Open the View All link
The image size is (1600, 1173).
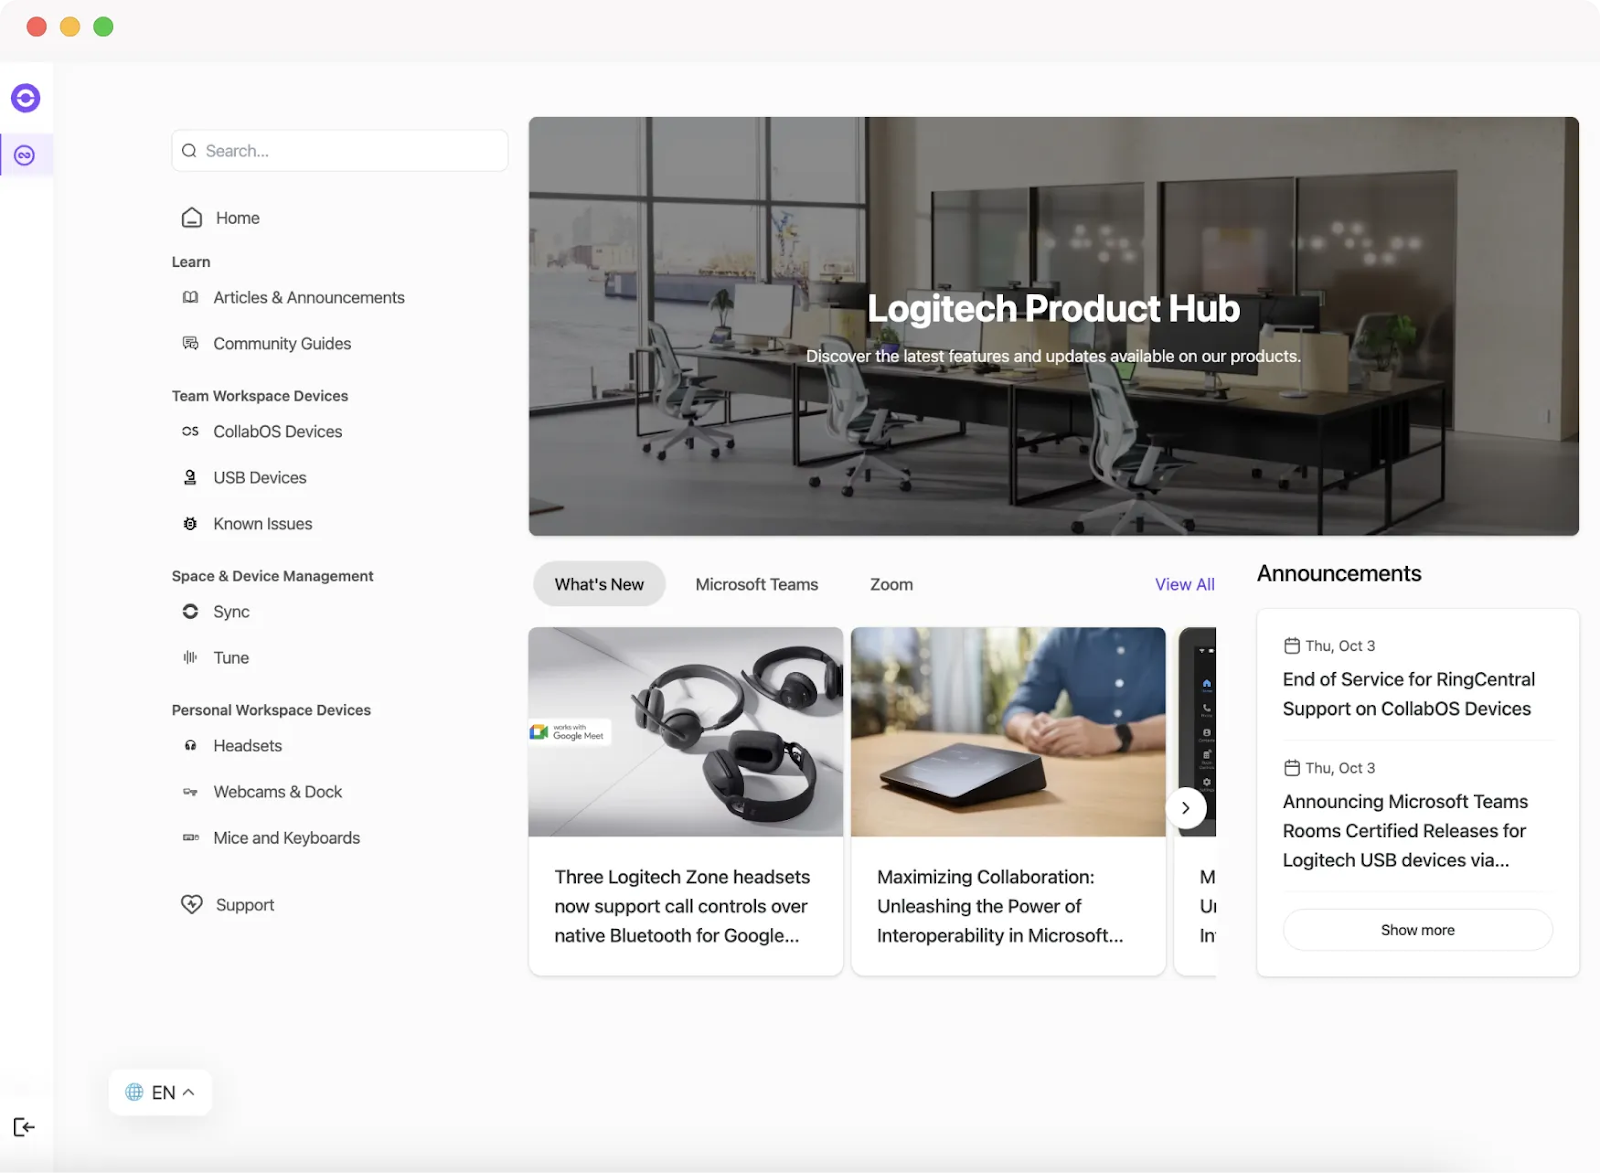click(1185, 585)
